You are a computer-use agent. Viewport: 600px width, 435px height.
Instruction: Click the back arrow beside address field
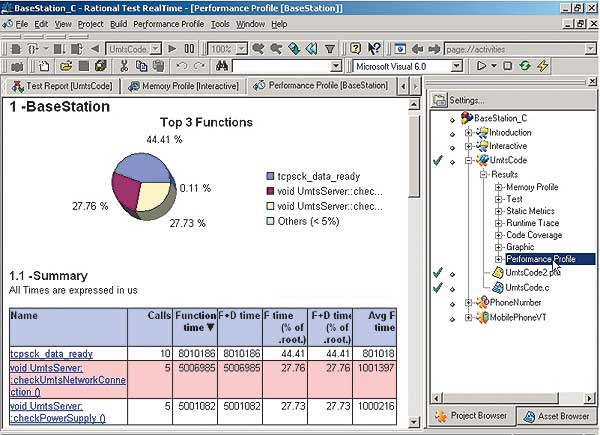pyautogui.click(x=417, y=49)
